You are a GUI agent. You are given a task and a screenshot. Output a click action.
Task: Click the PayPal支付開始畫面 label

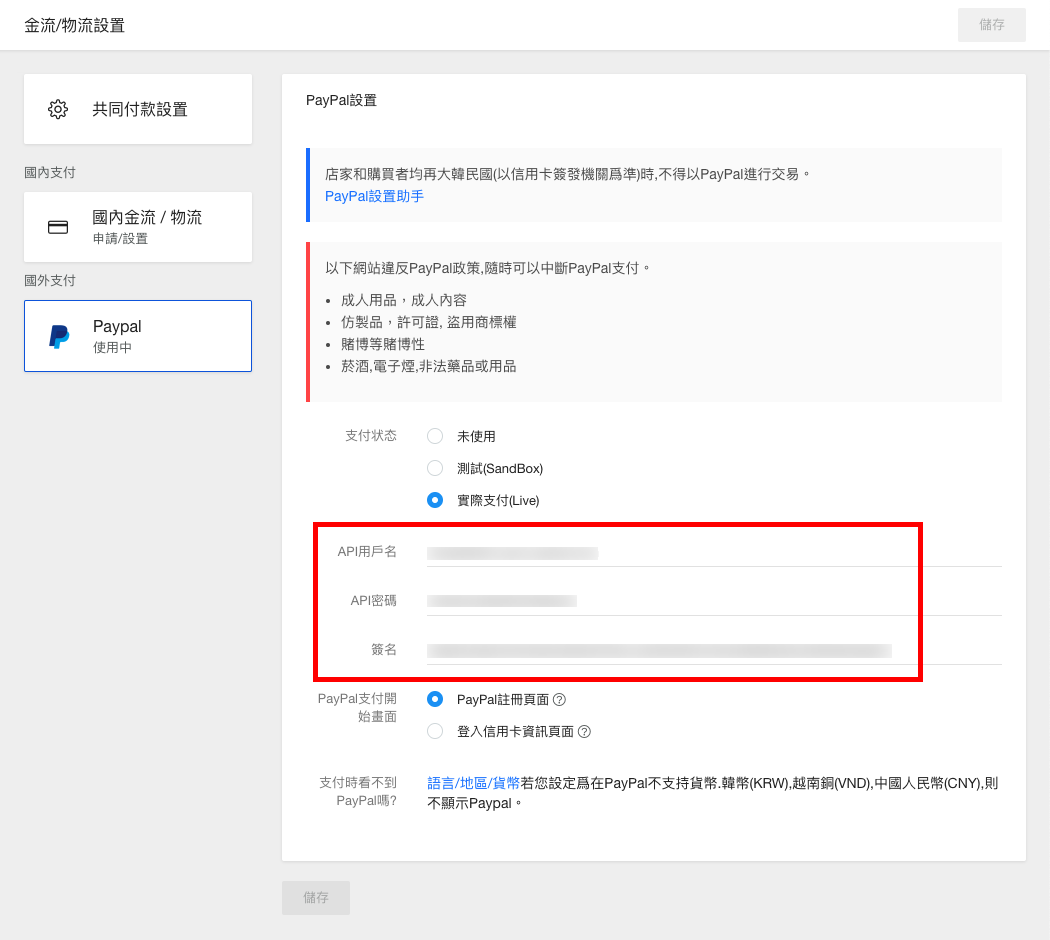click(x=357, y=708)
